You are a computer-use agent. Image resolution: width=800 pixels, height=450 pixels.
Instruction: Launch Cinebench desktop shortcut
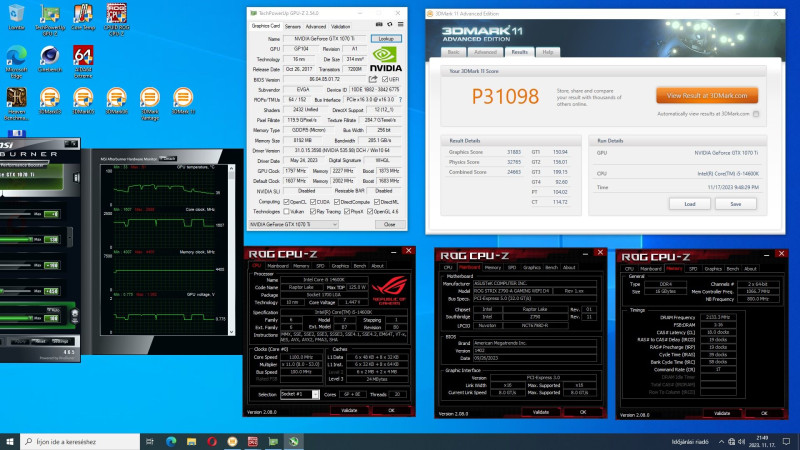coord(49,59)
